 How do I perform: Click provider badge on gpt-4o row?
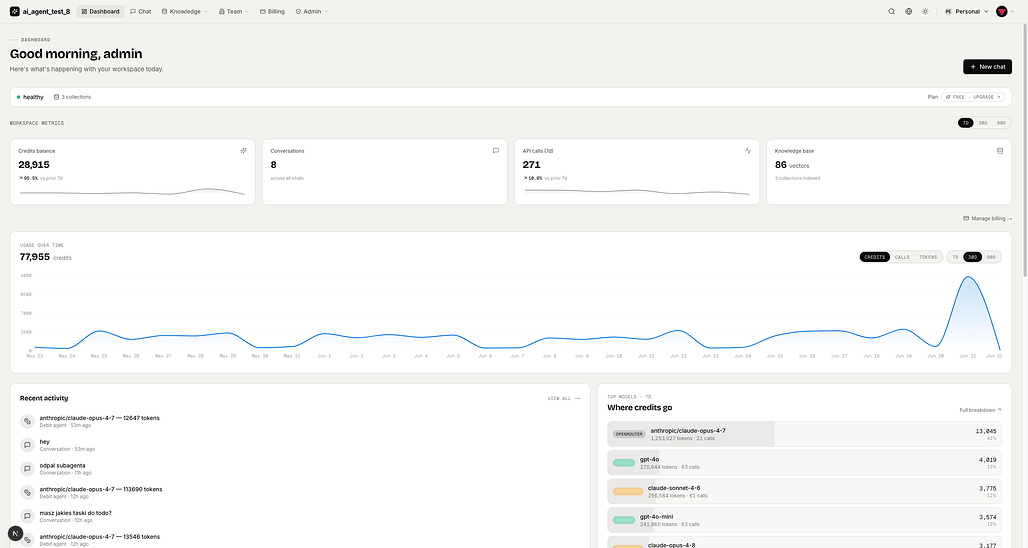click(x=623, y=463)
